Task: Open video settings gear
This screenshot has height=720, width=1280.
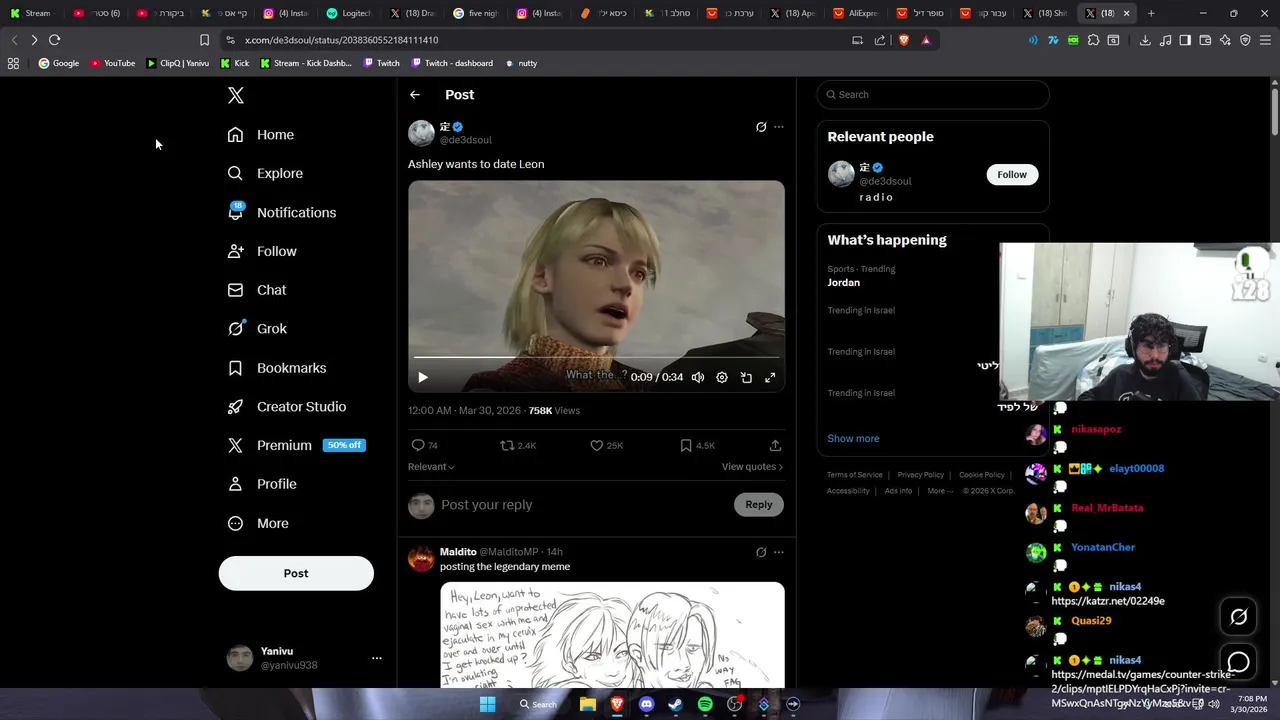Action: [x=722, y=377]
